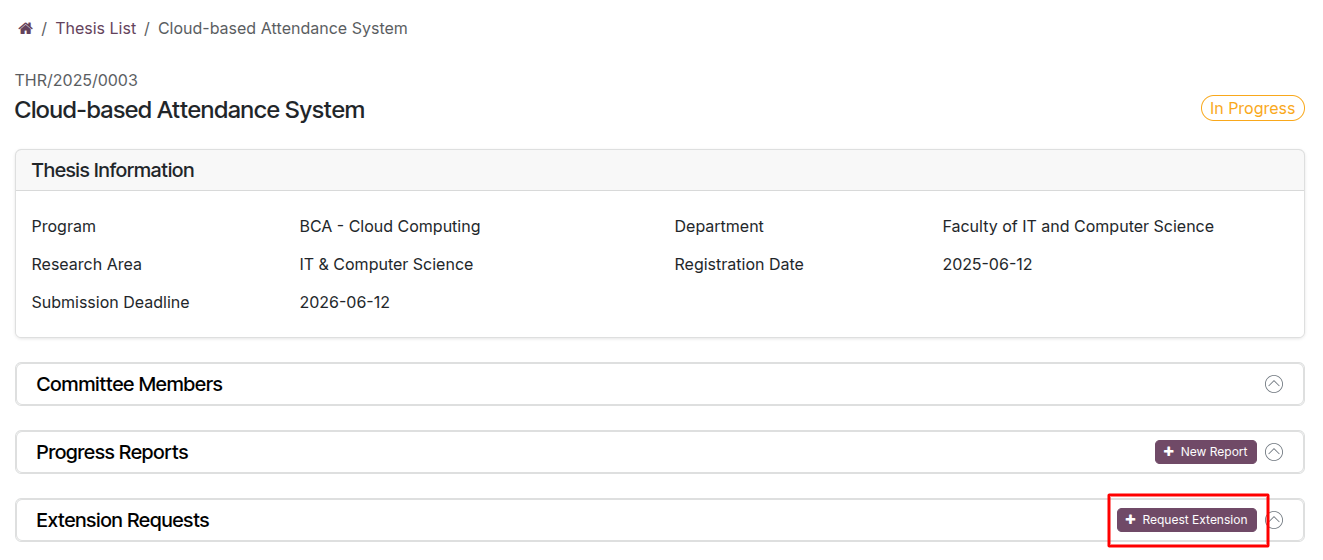The height and width of the screenshot is (560, 1323).
Task: Click the Cloud-based Attendance System page title
Action: pos(190,110)
